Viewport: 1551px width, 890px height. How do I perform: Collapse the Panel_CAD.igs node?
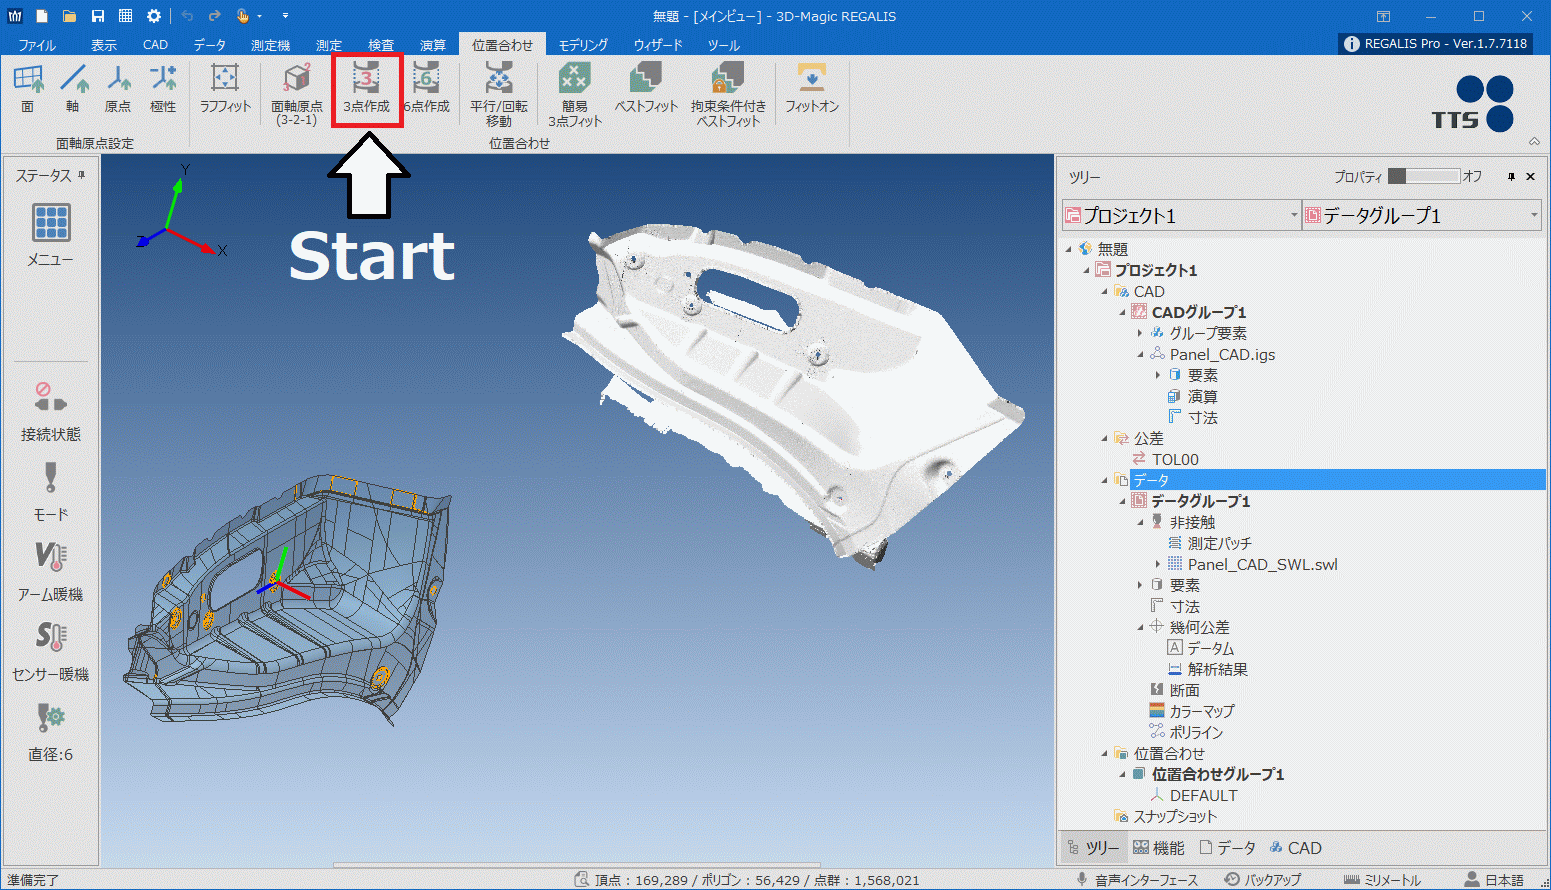pos(1140,354)
